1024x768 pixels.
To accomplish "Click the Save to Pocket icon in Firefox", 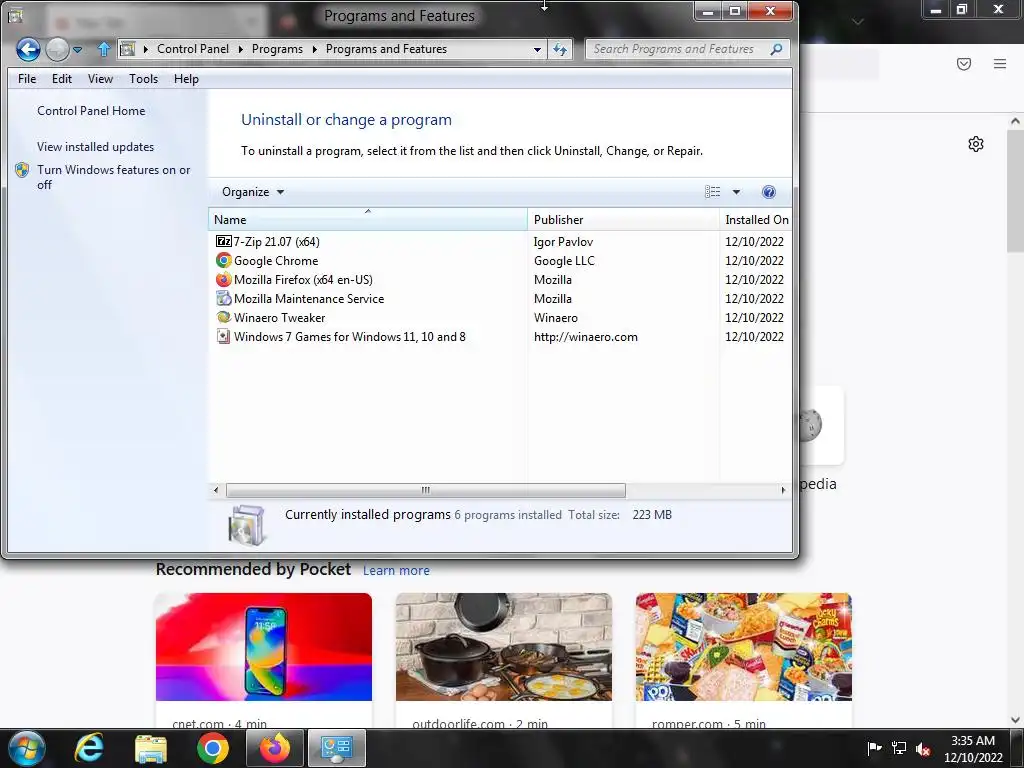I will [964, 64].
